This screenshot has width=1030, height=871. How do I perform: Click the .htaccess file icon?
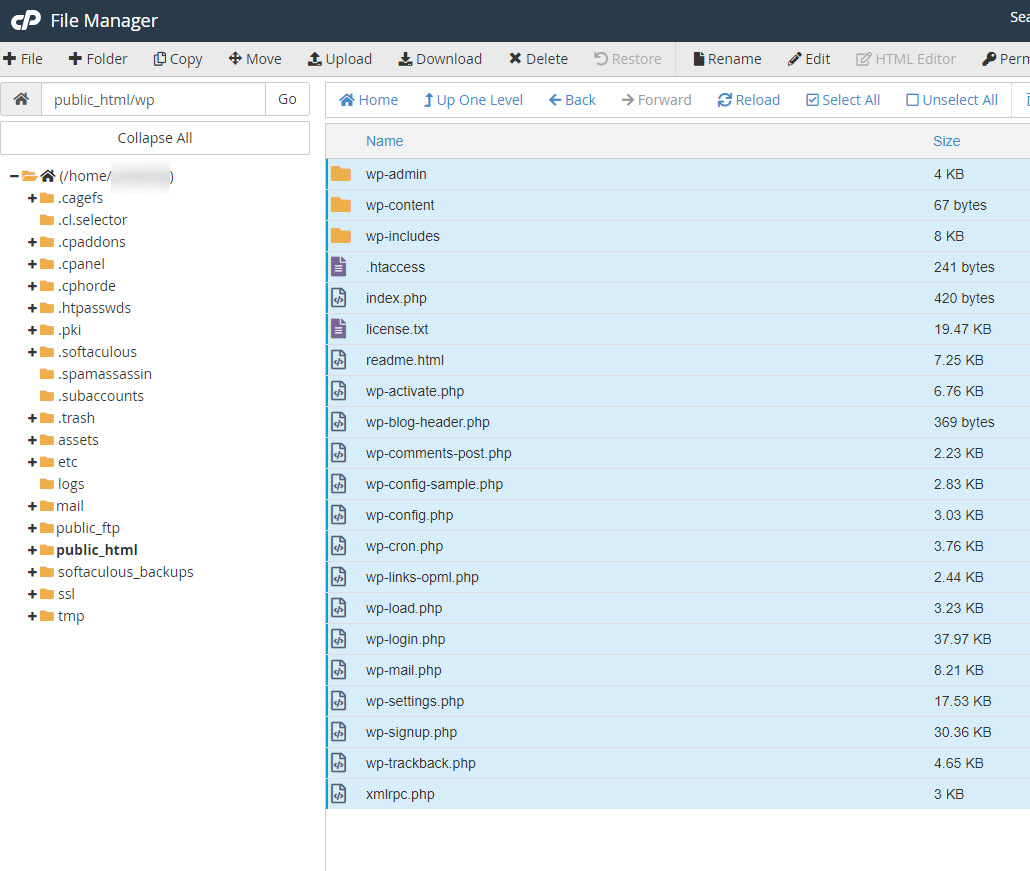click(x=339, y=267)
